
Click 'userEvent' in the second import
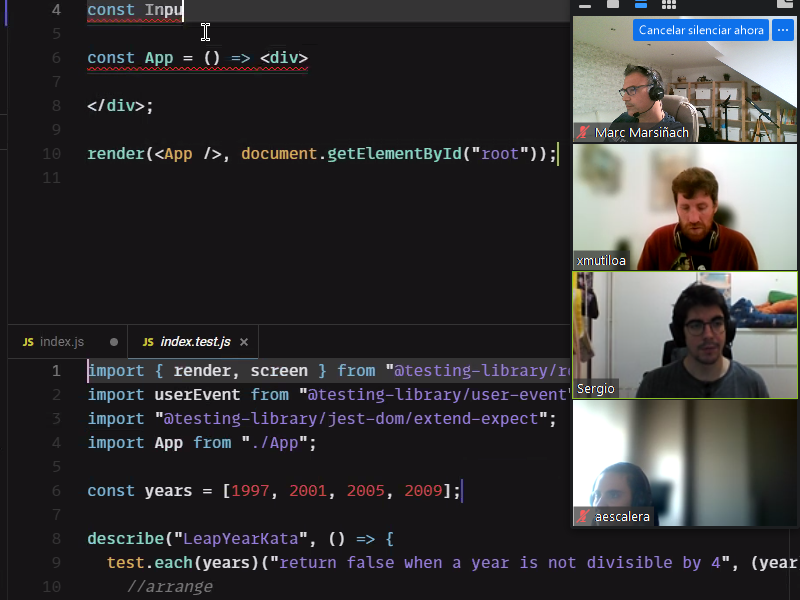(x=197, y=394)
